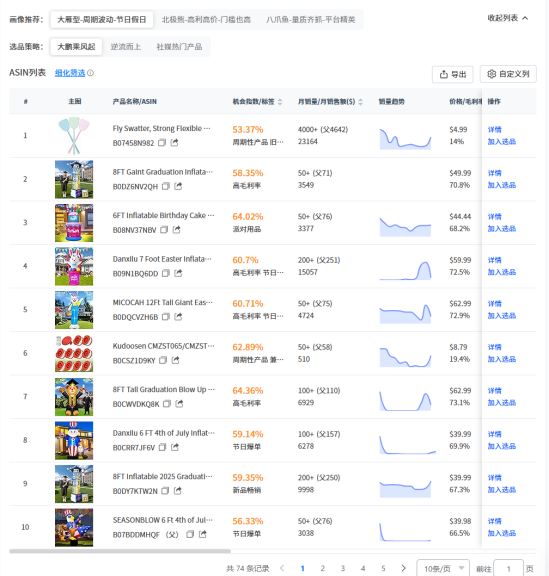Click the 导出 export button
Viewport: 549px width, 576px height.
(x=452, y=74)
